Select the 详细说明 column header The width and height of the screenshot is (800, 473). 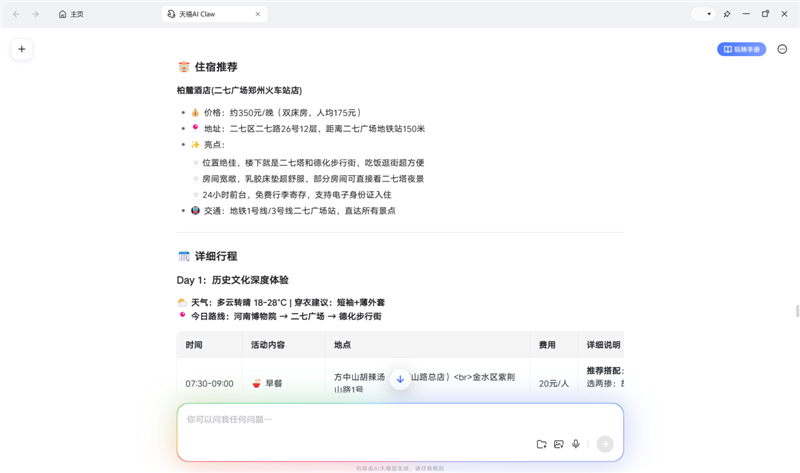click(x=604, y=345)
